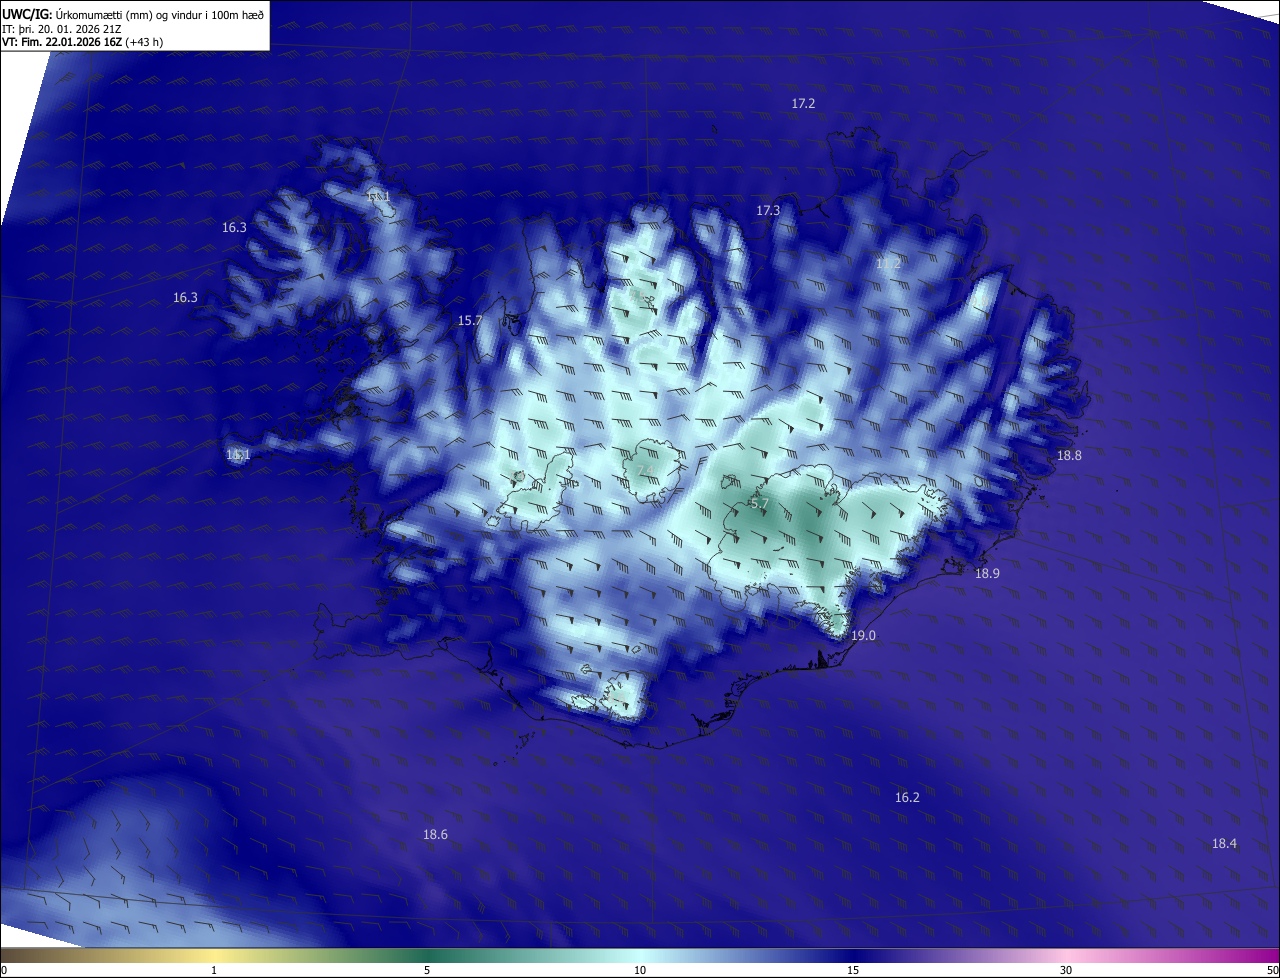Click the 17.2 value label

tap(803, 104)
